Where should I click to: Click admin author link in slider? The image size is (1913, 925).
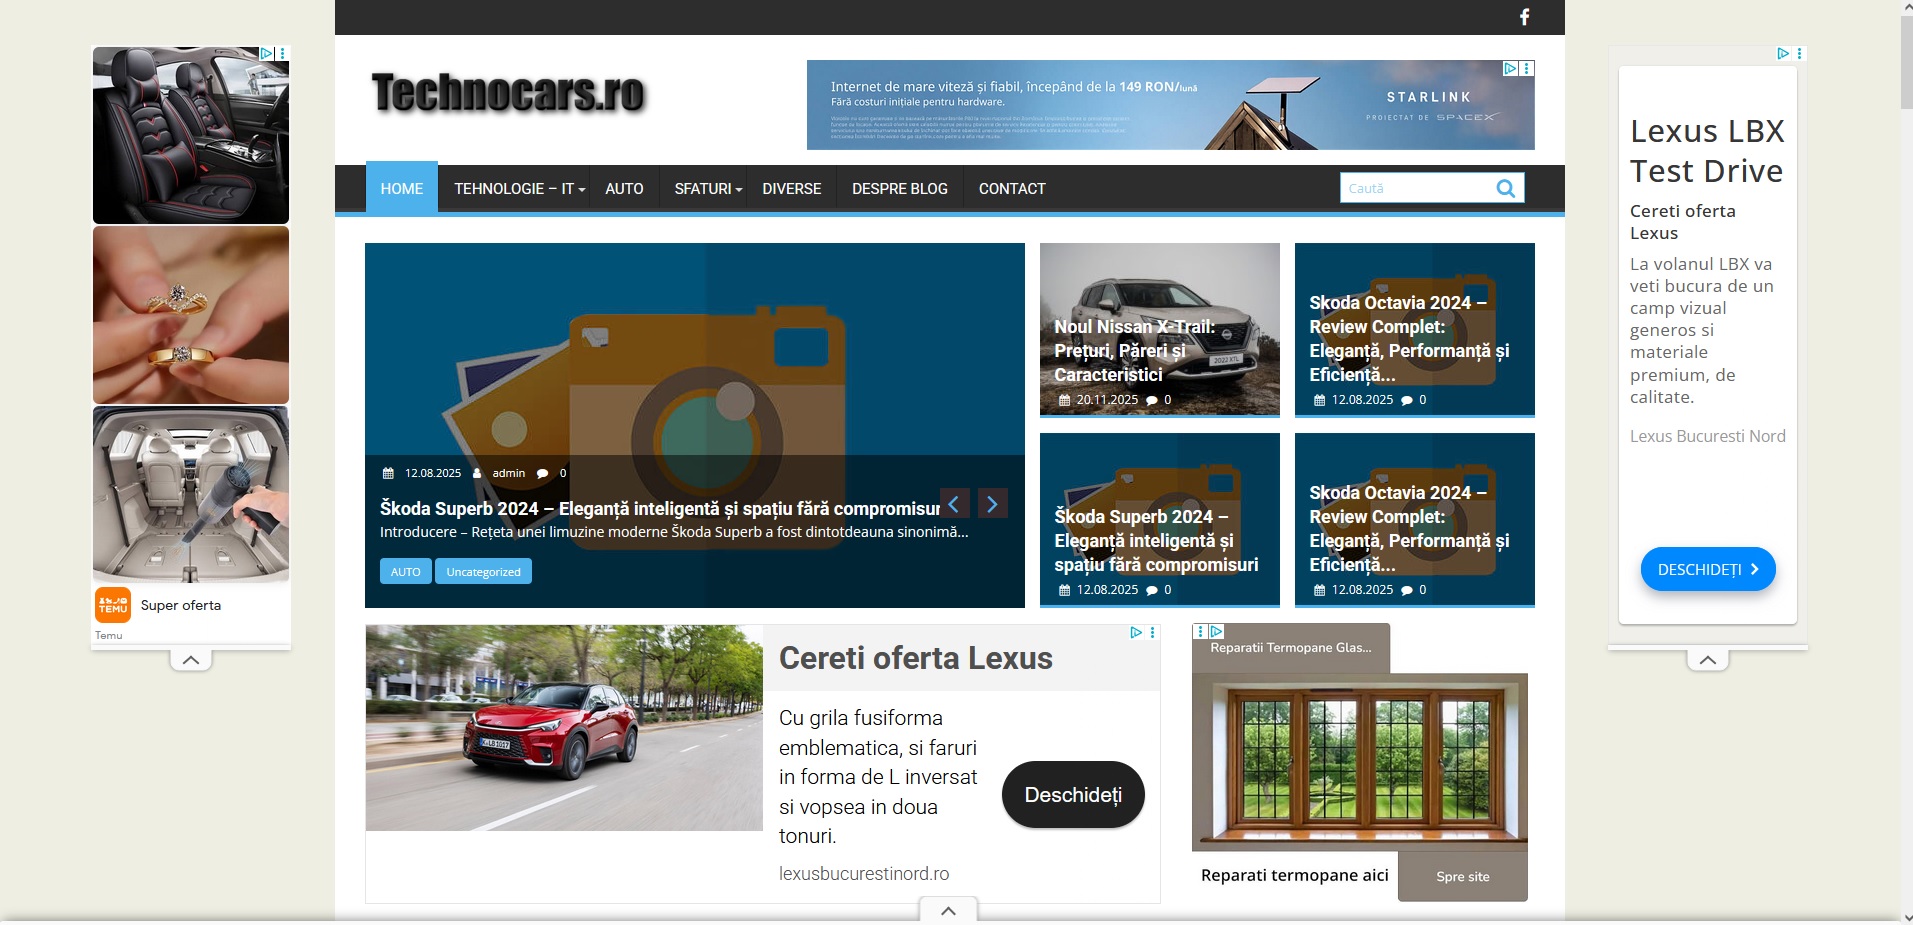508,473
